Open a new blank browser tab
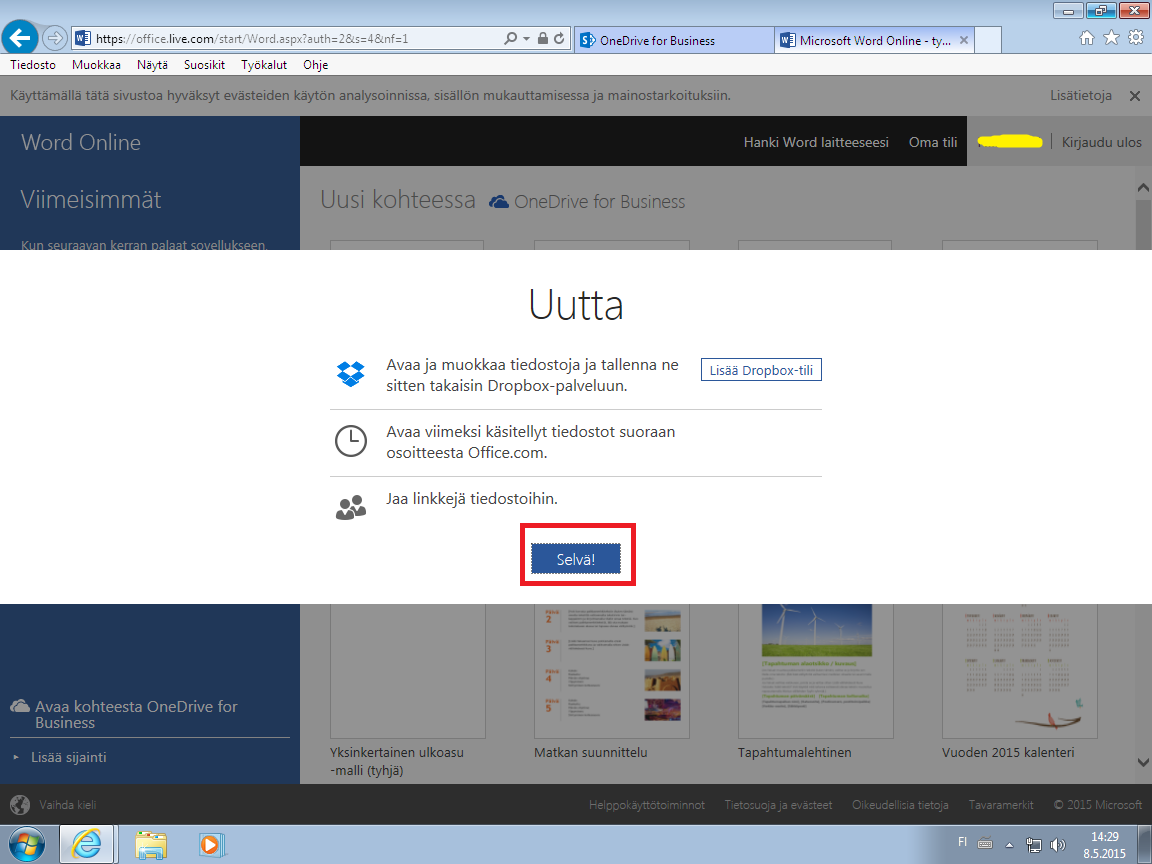Viewport: 1152px width, 864px height. [988, 40]
